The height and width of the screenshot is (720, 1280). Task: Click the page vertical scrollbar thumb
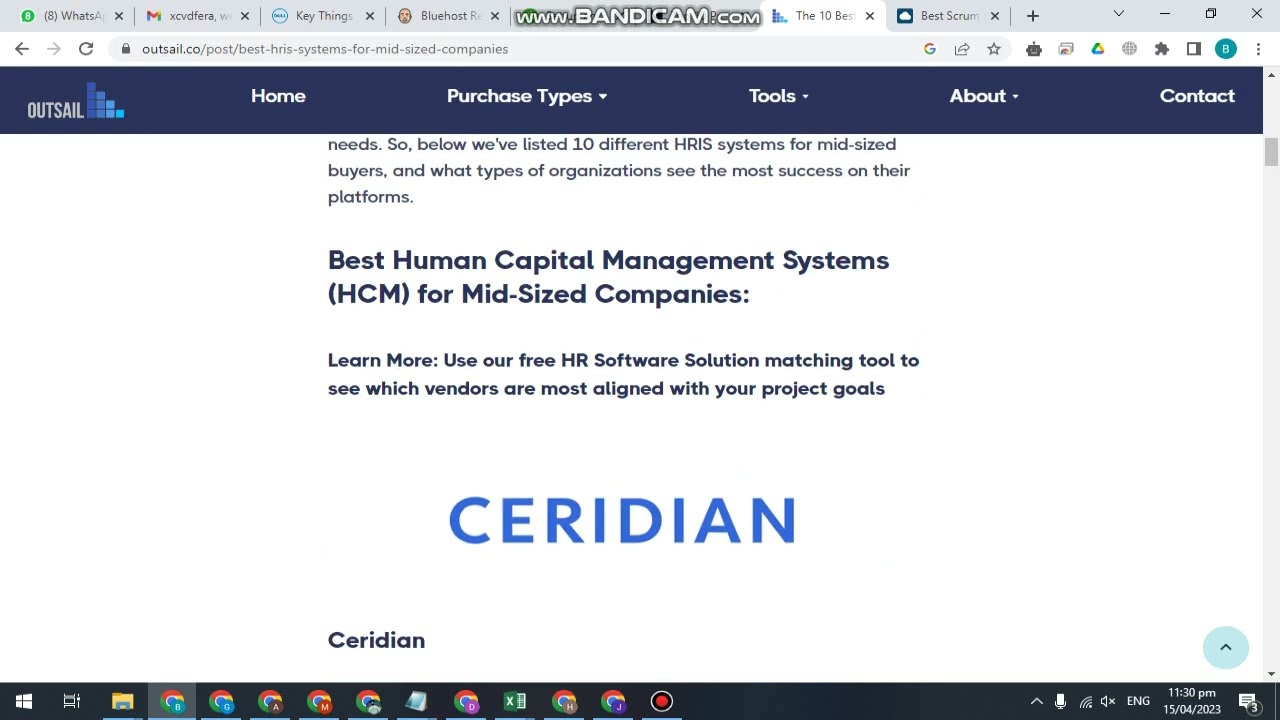(x=1271, y=153)
